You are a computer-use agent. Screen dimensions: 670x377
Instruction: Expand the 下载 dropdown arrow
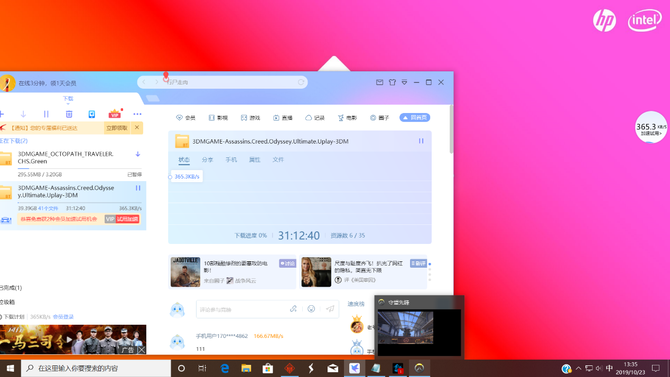pos(68,103)
